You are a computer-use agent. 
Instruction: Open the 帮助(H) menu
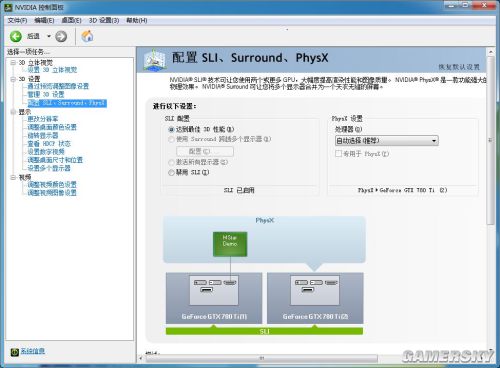click(x=137, y=20)
